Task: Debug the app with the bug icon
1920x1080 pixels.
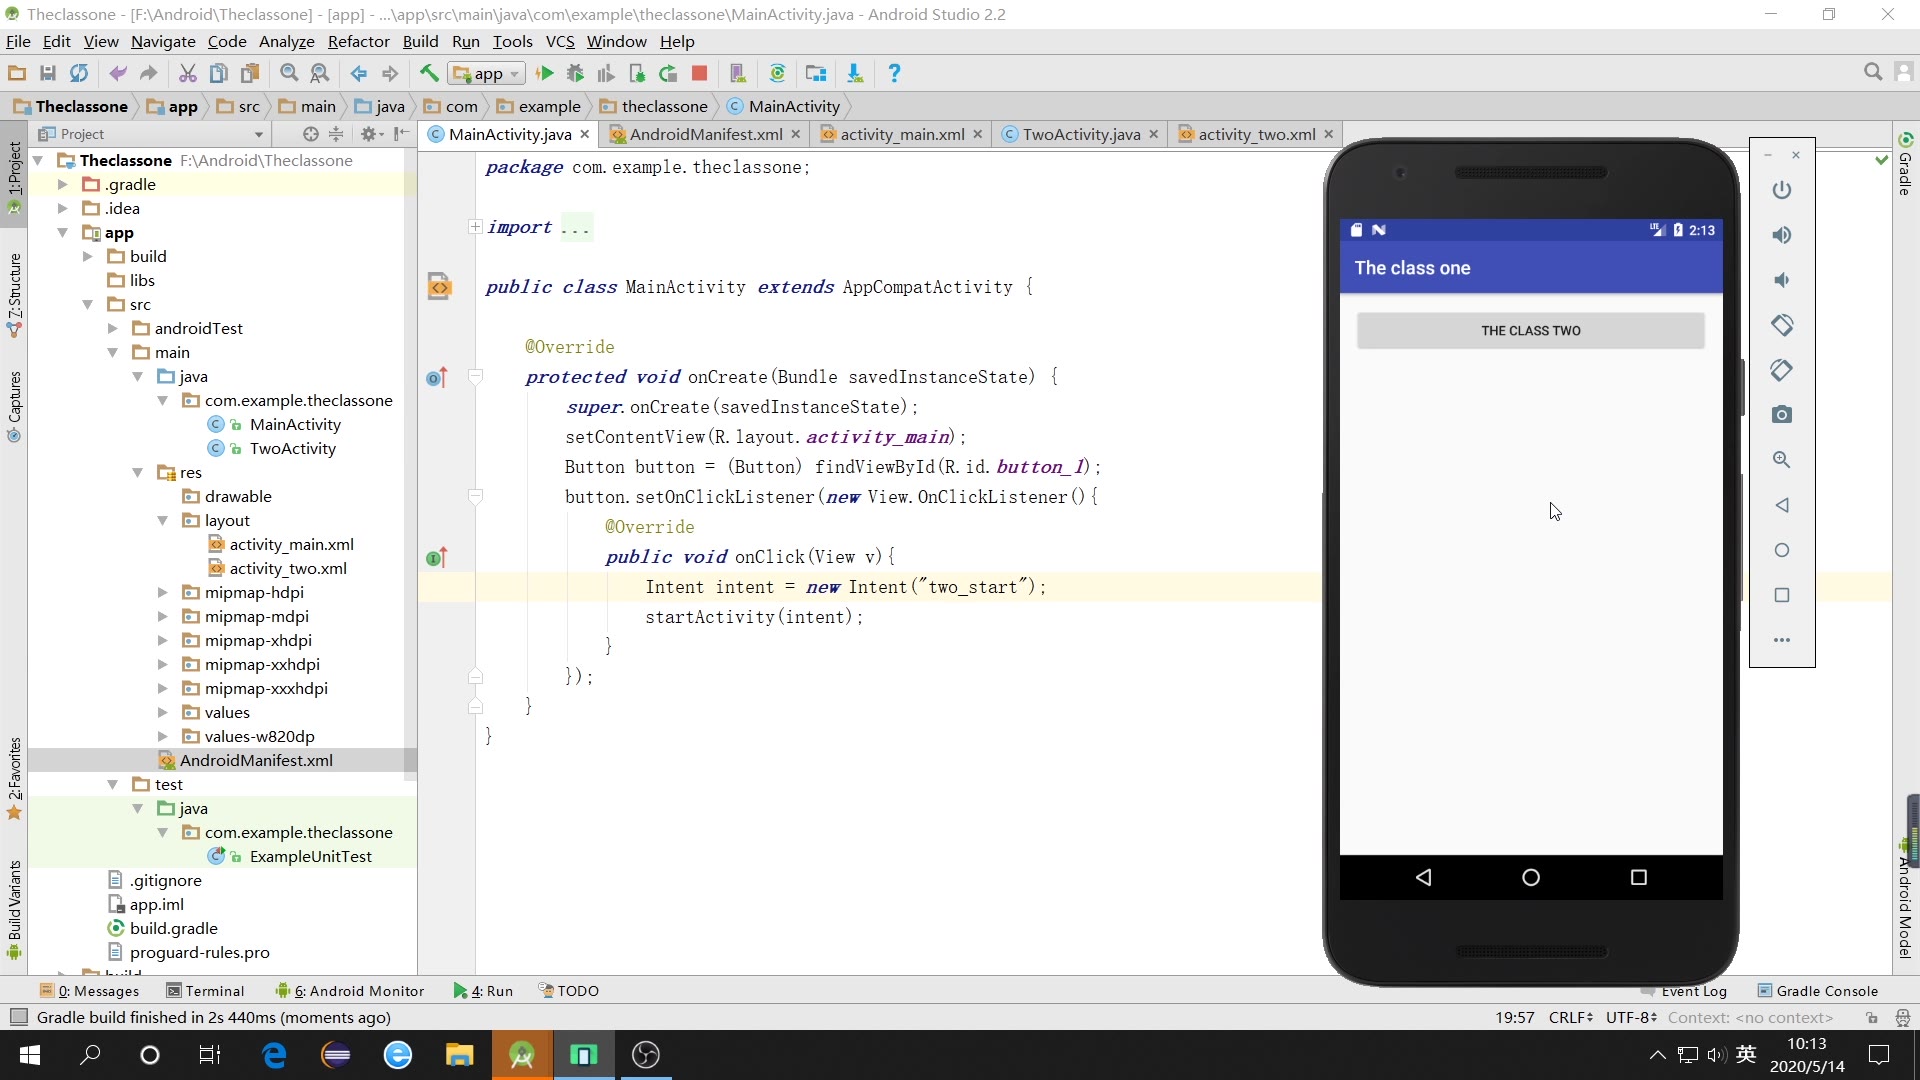Action: (575, 73)
